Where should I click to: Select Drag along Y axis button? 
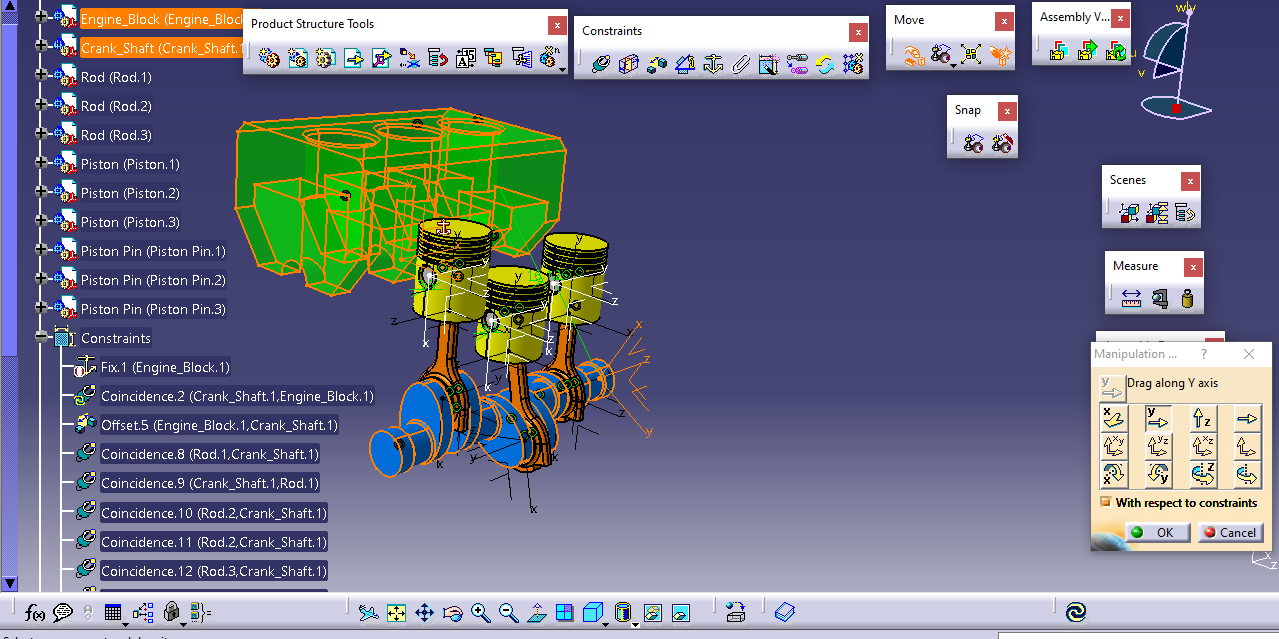[x=1159, y=419]
